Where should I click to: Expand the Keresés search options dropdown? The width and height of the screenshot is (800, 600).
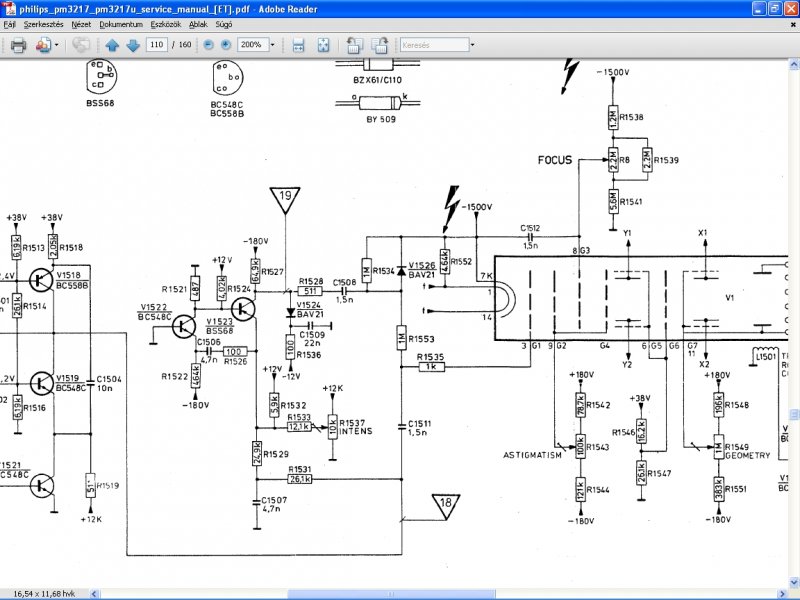pos(472,45)
